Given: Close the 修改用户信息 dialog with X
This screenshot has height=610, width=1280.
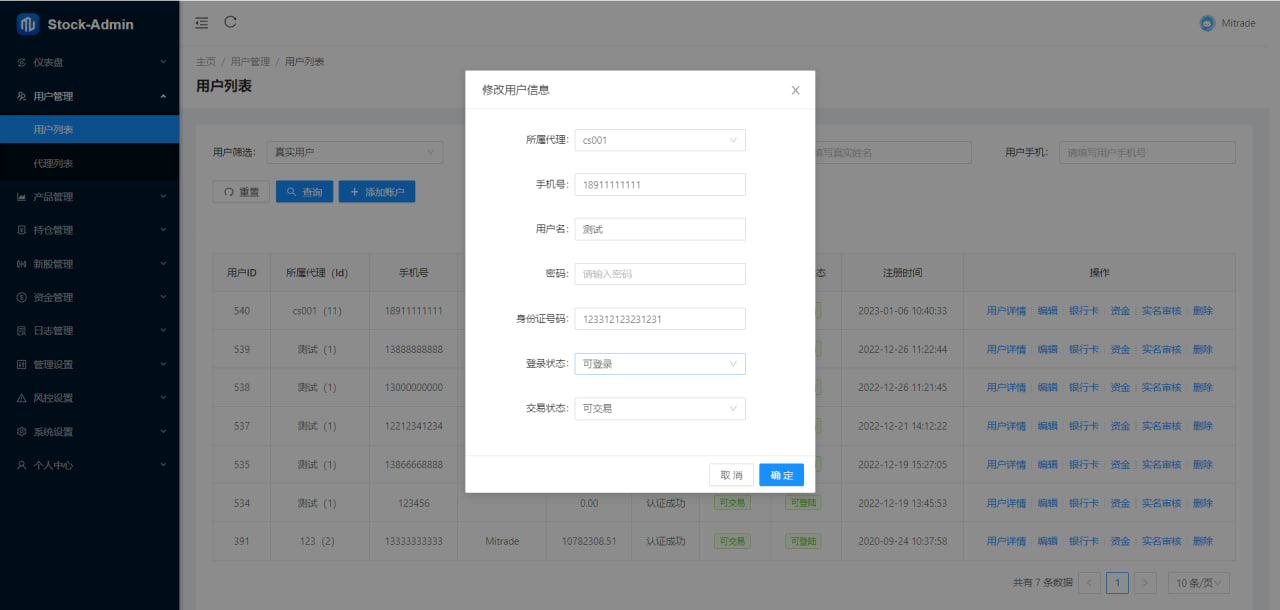Looking at the screenshot, I should coord(795,90).
